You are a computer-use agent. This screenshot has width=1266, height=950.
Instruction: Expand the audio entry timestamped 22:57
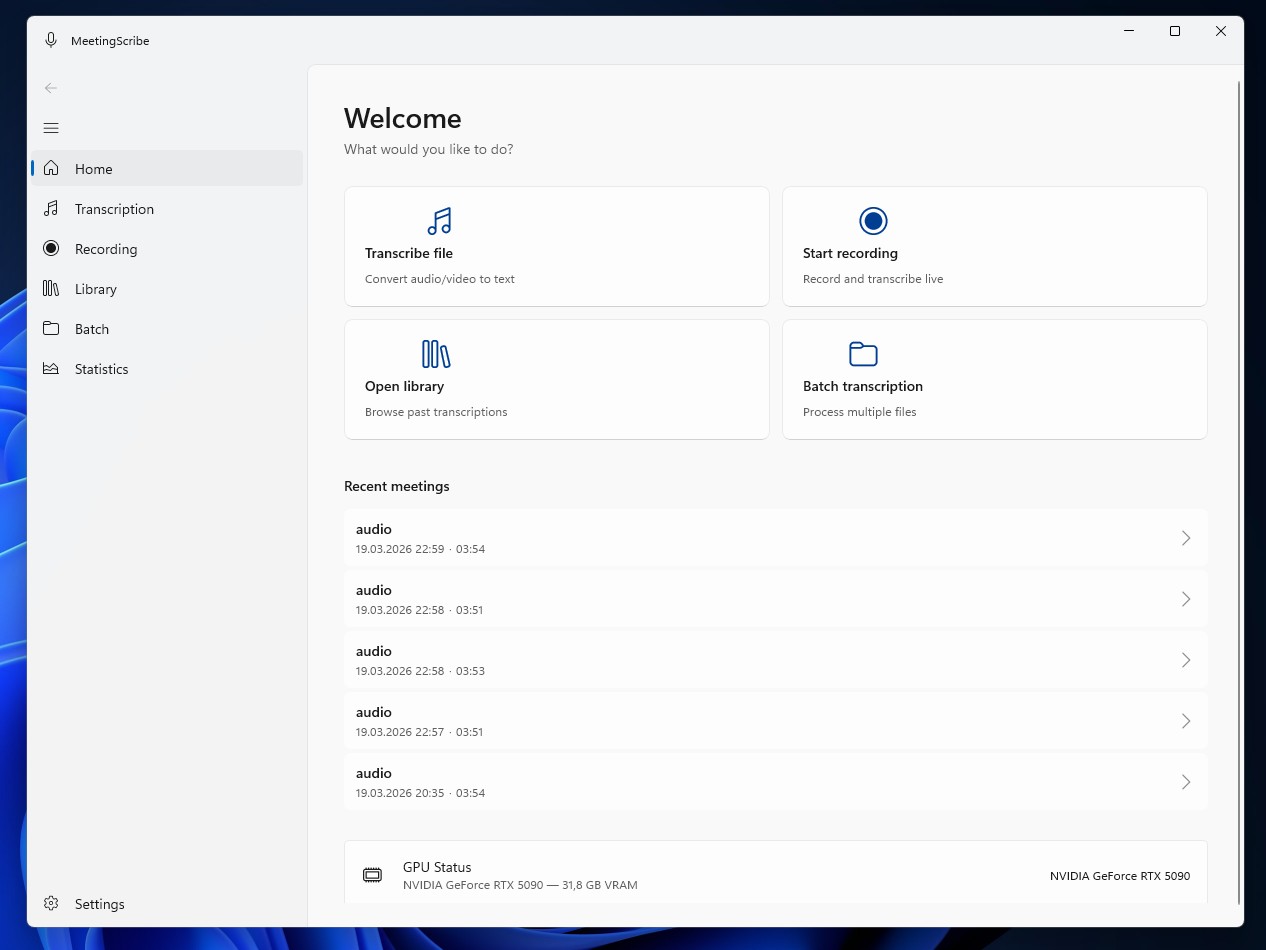776,720
